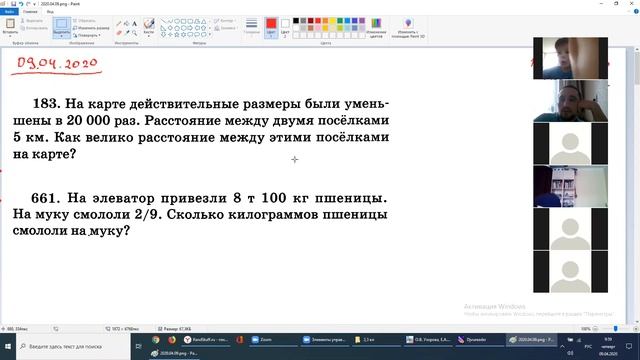The height and width of the screenshot is (360, 640).
Task: Open the notification center icon
Action: click(x=629, y=347)
